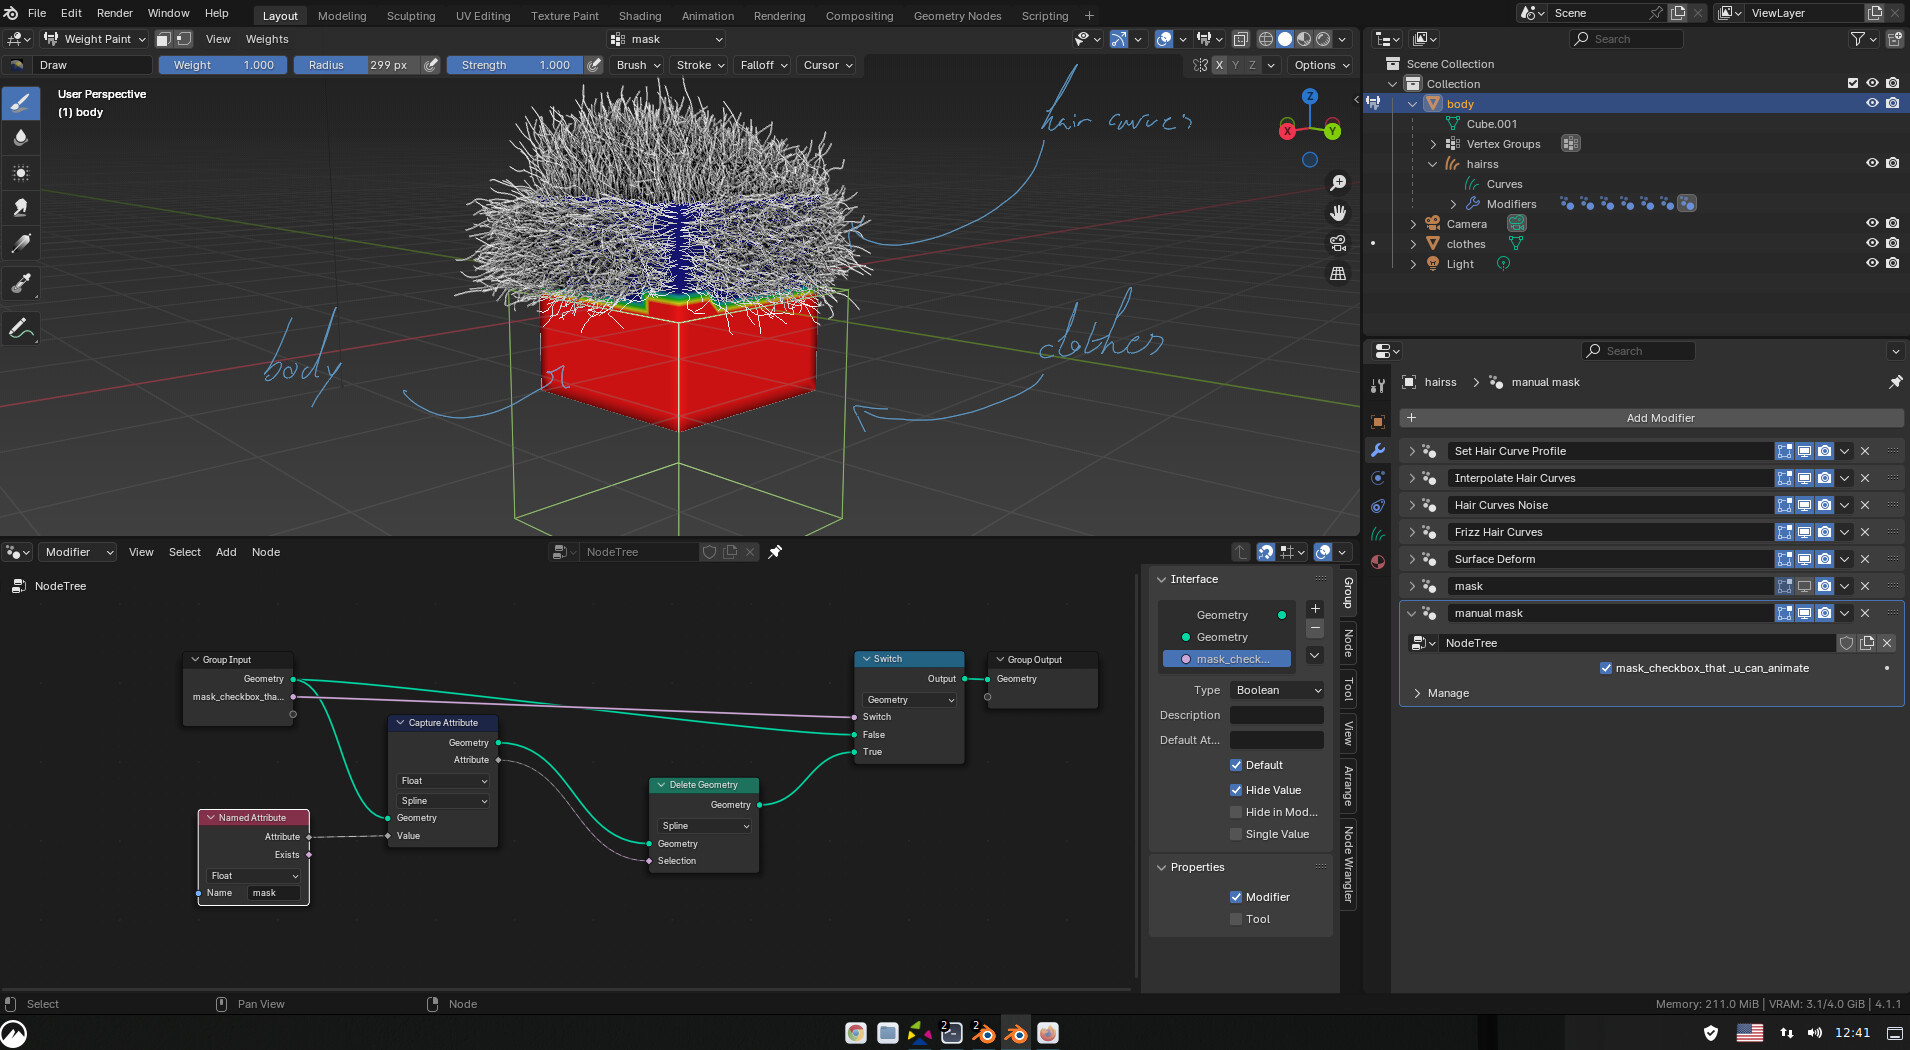1910x1050 pixels.
Task: Adjust the Weight slider
Action: 223,65
